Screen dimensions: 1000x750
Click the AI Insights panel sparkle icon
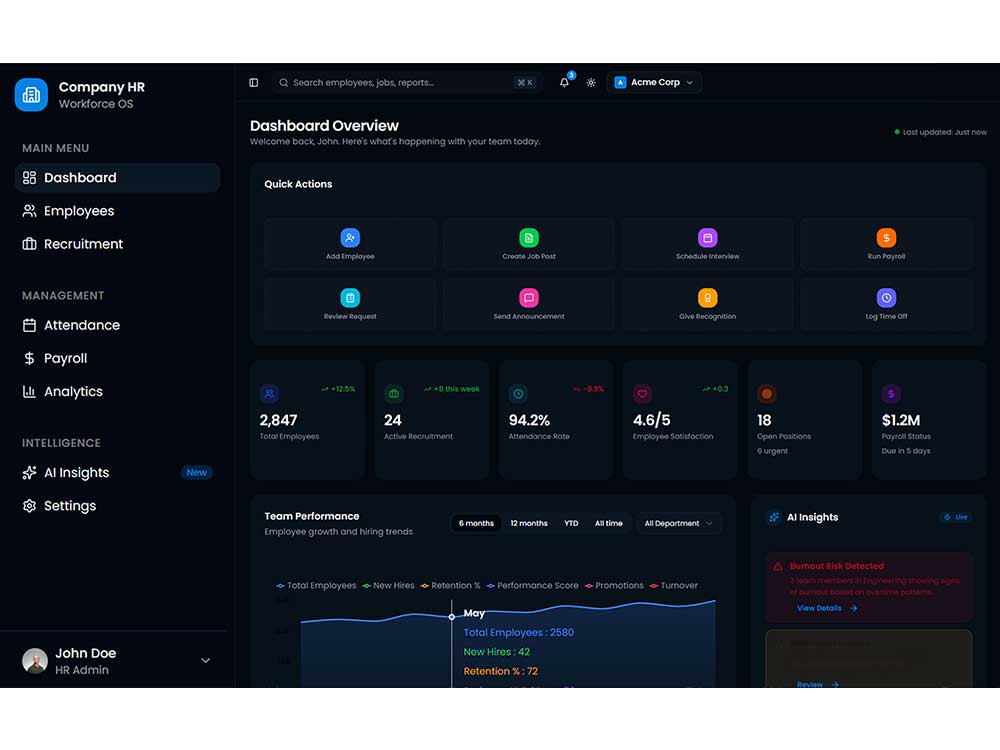pos(774,517)
